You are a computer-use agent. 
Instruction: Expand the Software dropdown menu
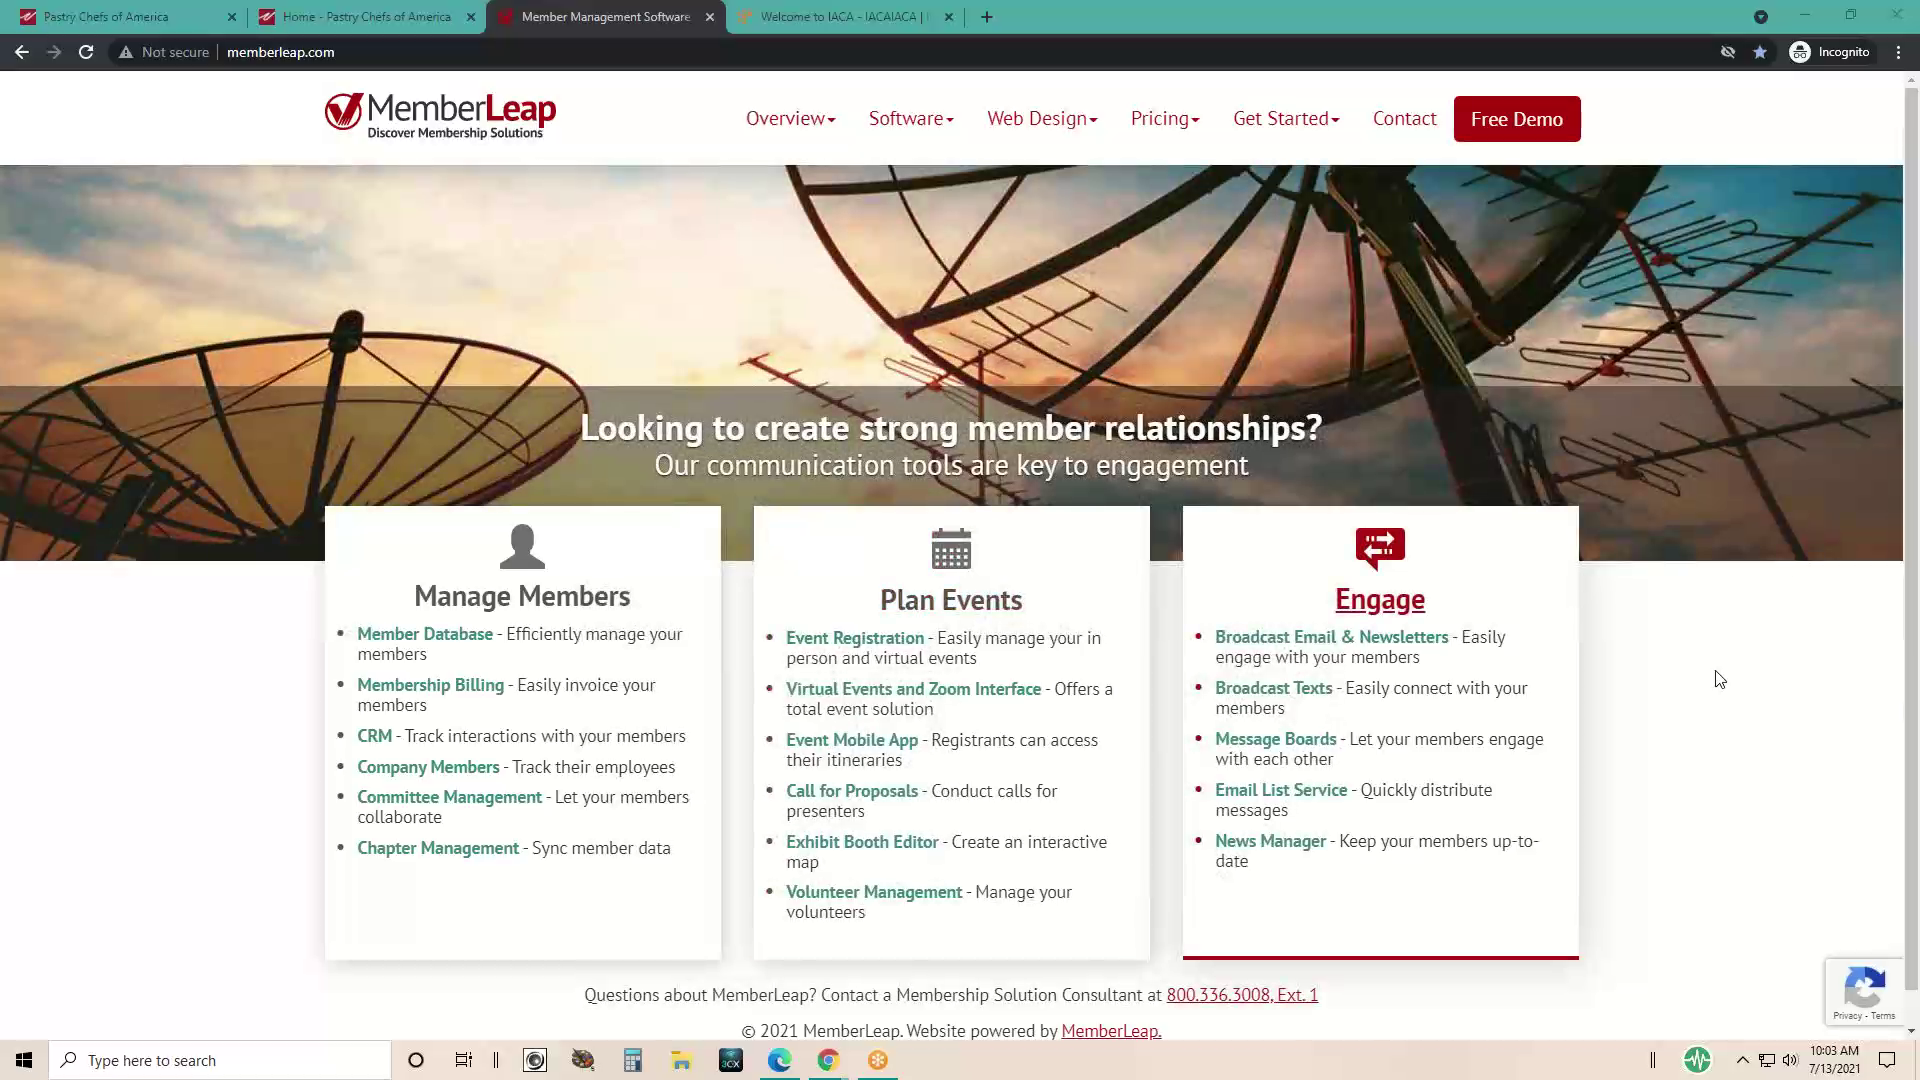tap(911, 118)
